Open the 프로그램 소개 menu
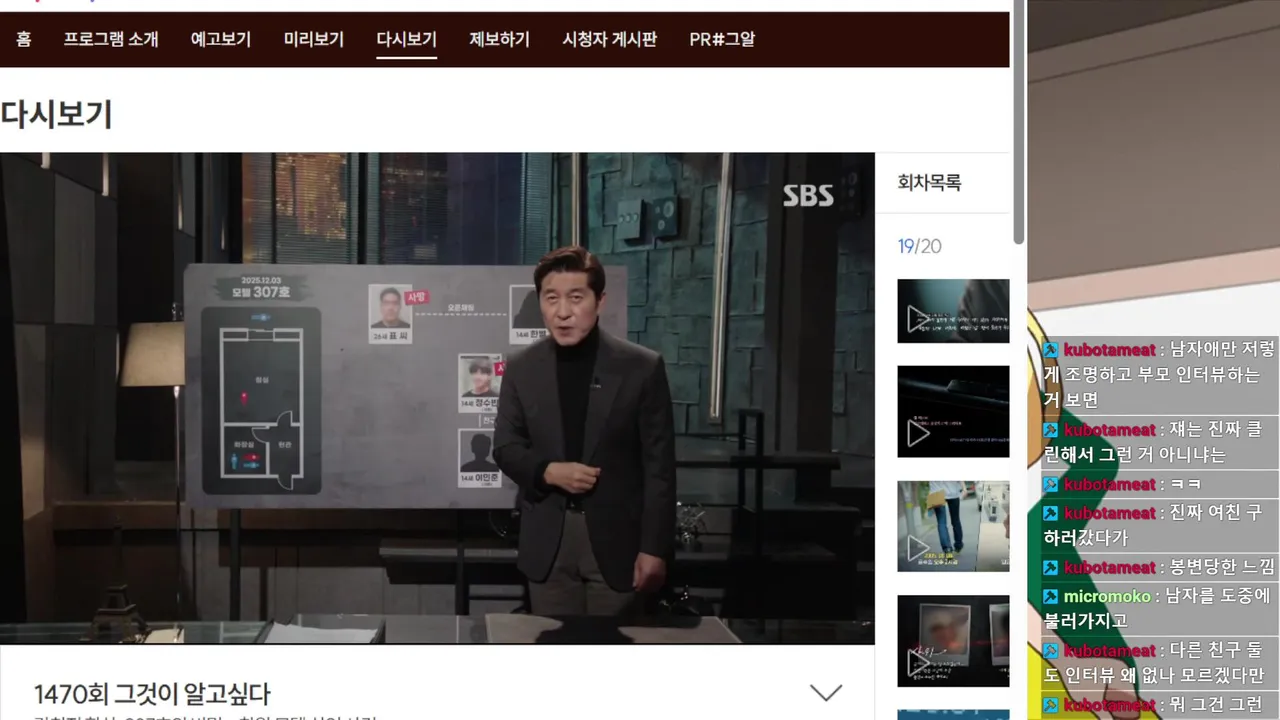Image resolution: width=1280 pixels, height=720 pixels. coord(111,40)
